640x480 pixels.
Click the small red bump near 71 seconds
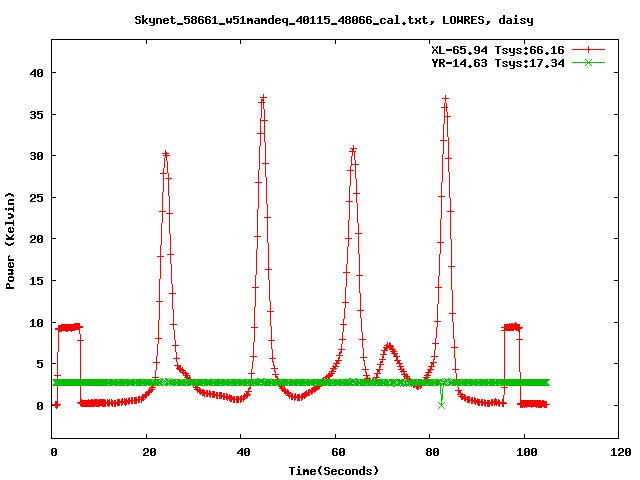point(389,346)
